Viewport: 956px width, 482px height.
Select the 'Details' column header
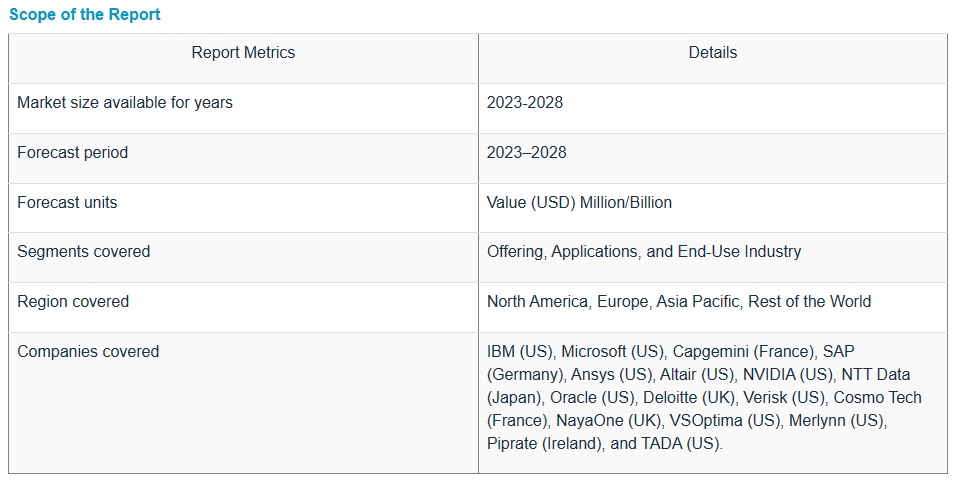(x=712, y=53)
